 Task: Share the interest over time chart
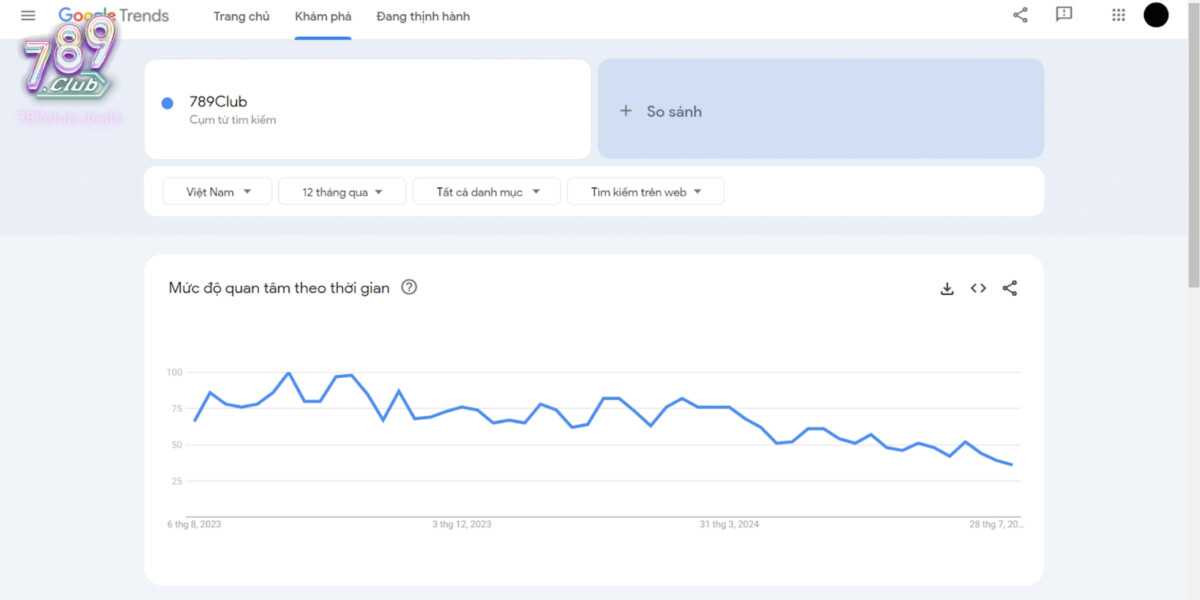1010,288
